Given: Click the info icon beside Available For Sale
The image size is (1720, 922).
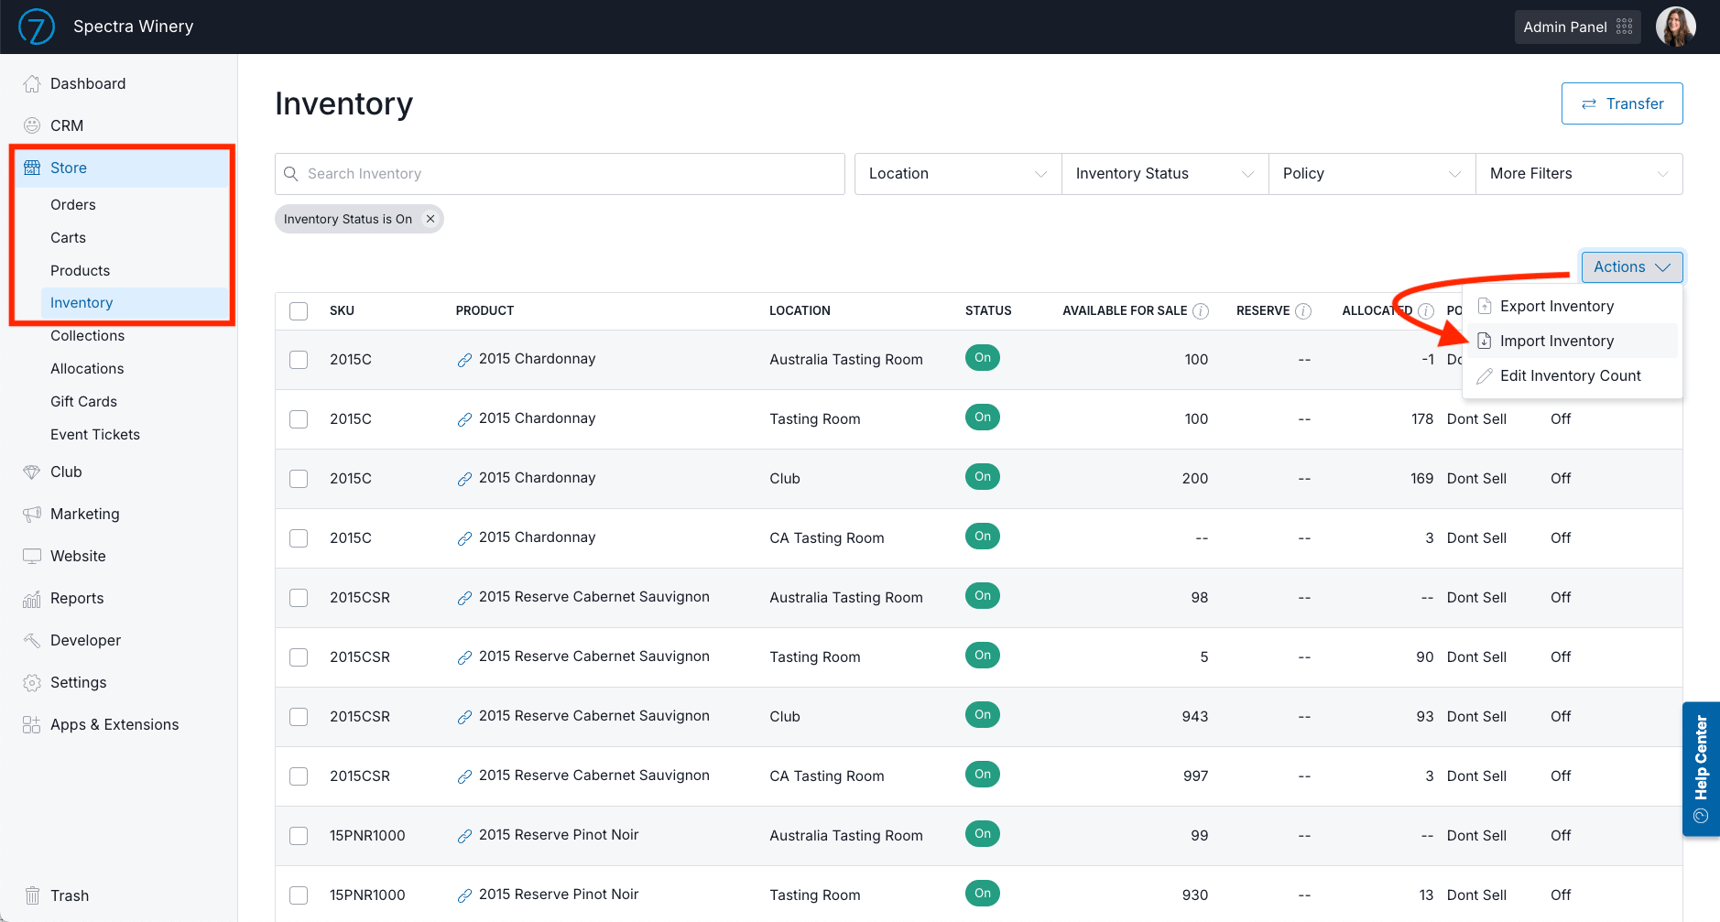Looking at the screenshot, I should click(1201, 311).
